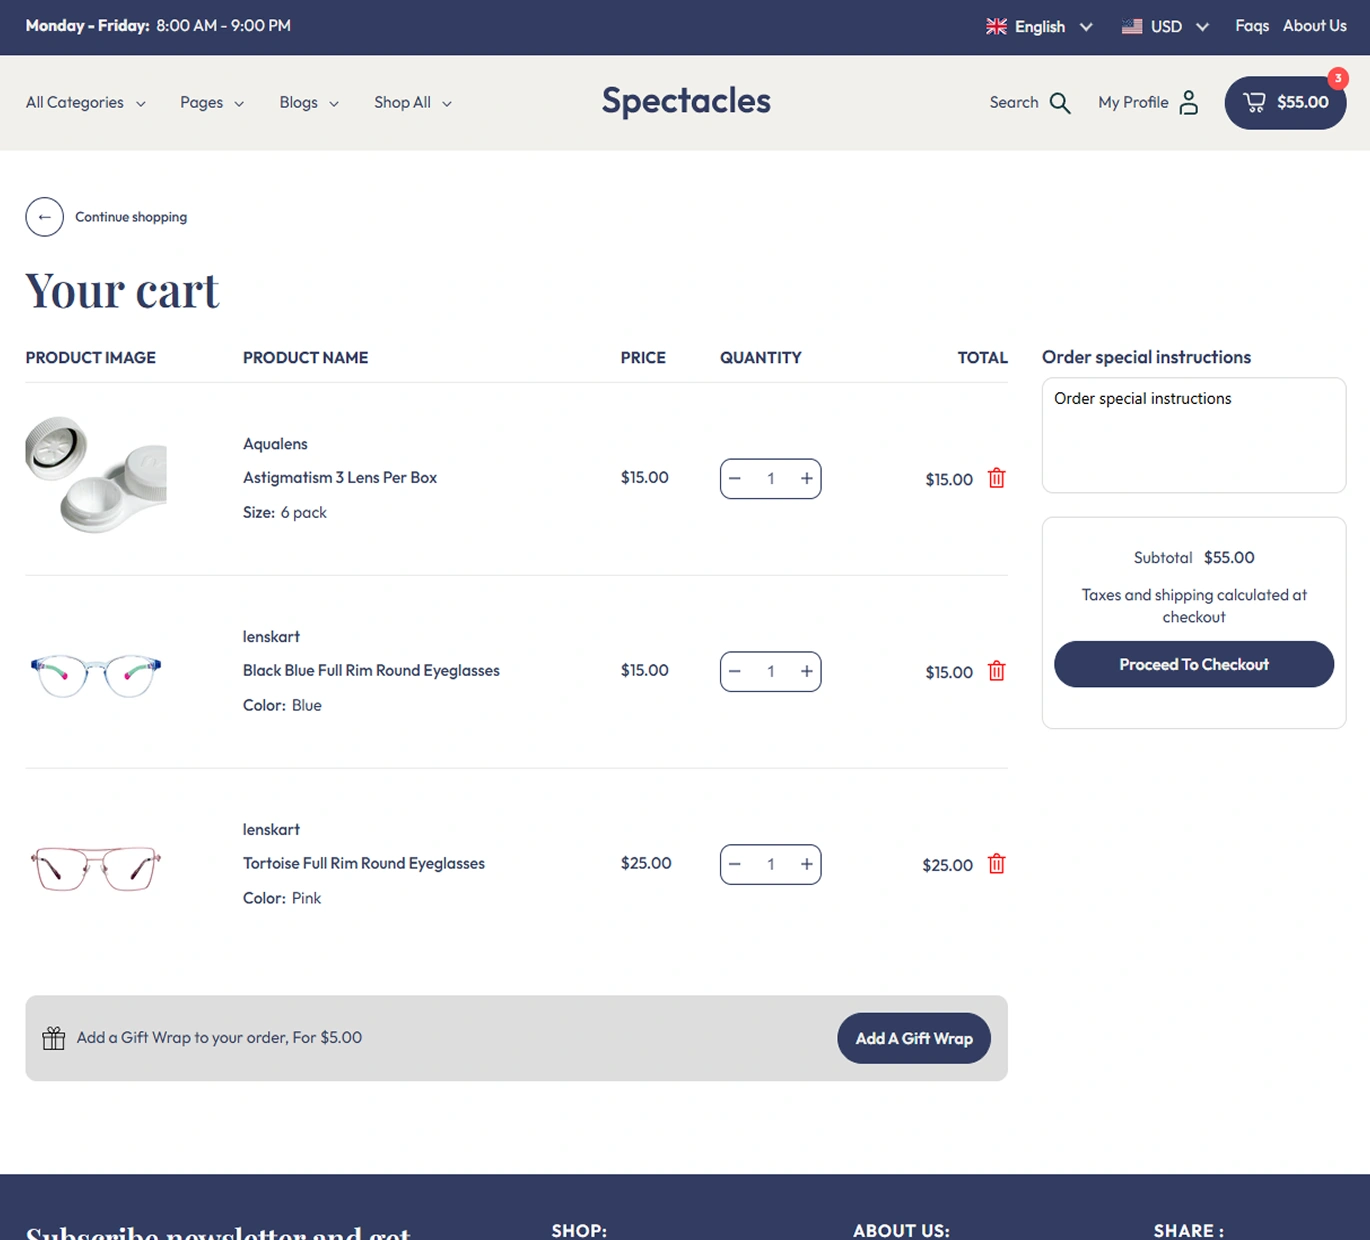The height and width of the screenshot is (1240, 1370).
Task: Click the contact lens case product thumbnail
Action: point(96,475)
